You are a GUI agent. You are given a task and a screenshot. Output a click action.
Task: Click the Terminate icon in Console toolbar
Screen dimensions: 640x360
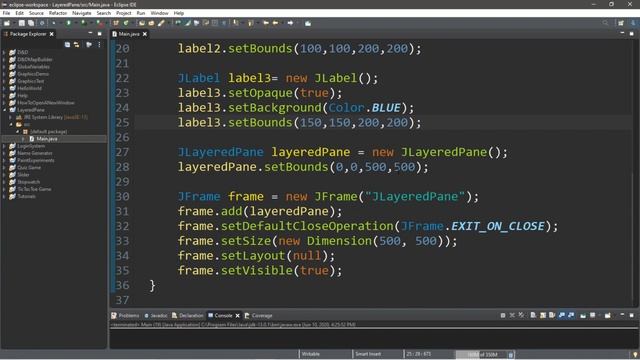[503, 315]
